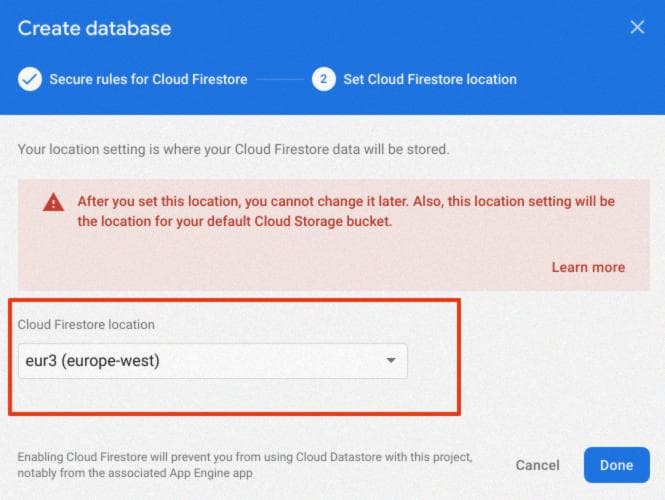Image resolution: width=665 pixels, height=500 pixels.
Task: Click the cannot change location warning text
Action: pos(346,211)
